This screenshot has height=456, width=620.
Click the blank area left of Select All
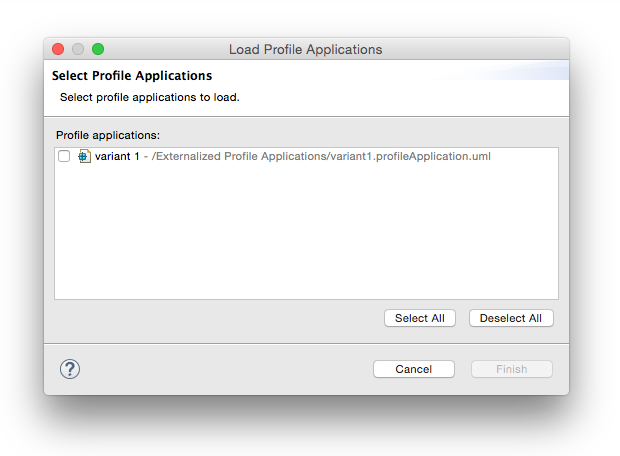pos(217,318)
